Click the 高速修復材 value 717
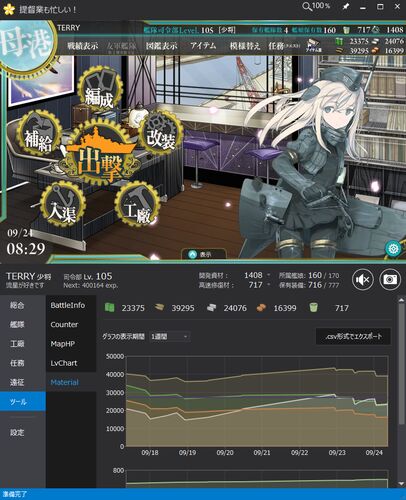 point(255,285)
